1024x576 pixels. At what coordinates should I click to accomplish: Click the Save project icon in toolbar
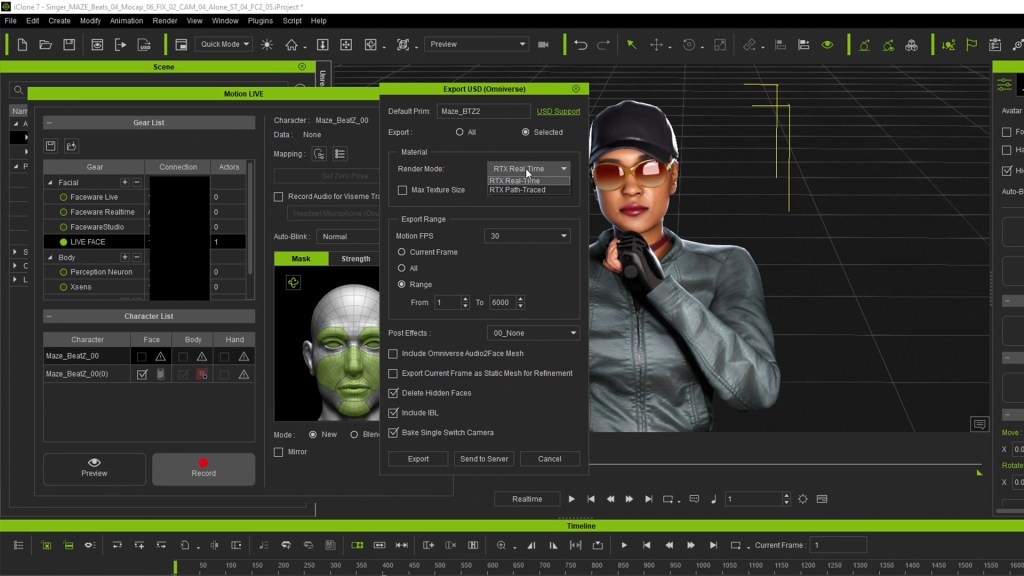(x=69, y=45)
